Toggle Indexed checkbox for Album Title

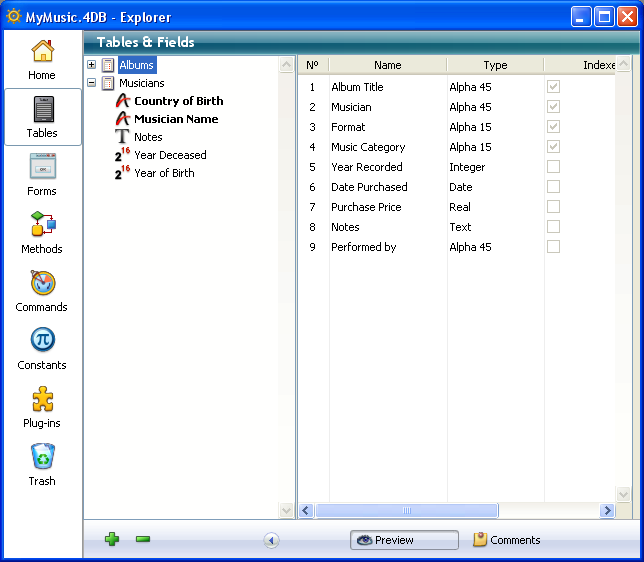553,87
